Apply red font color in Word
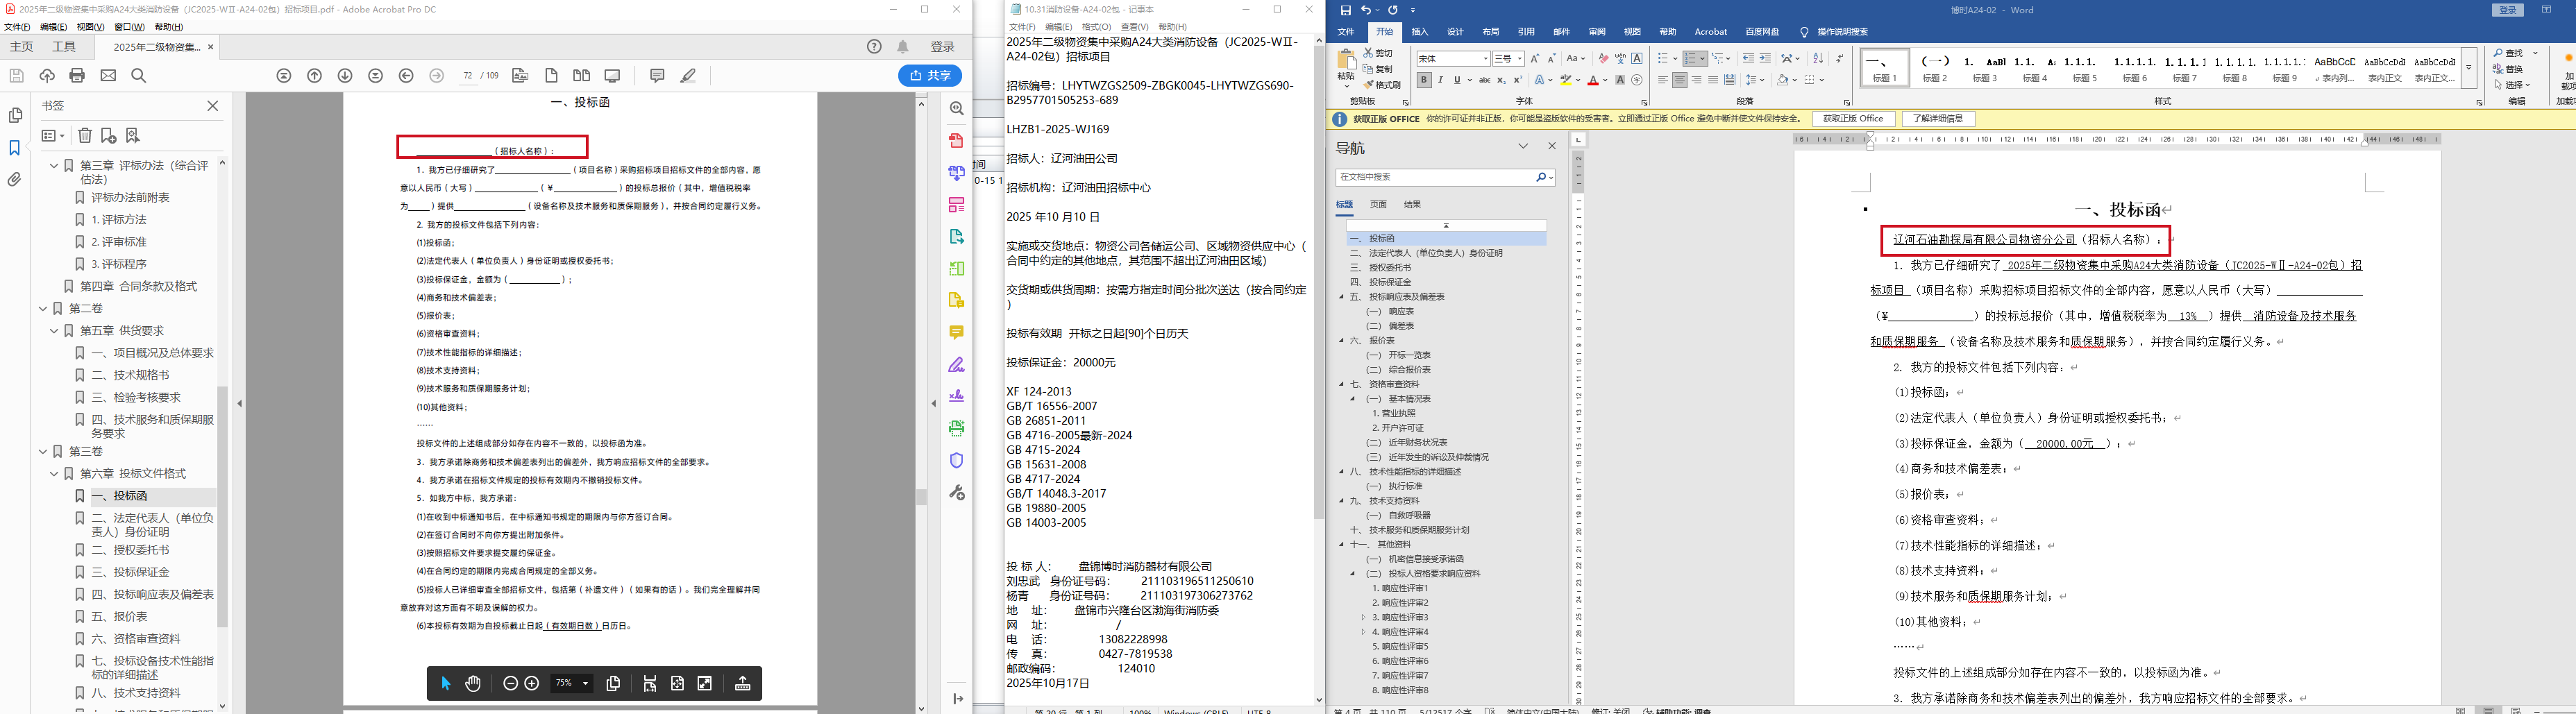The height and width of the screenshot is (714, 2576). pyautogui.click(x=1593, y=80)
